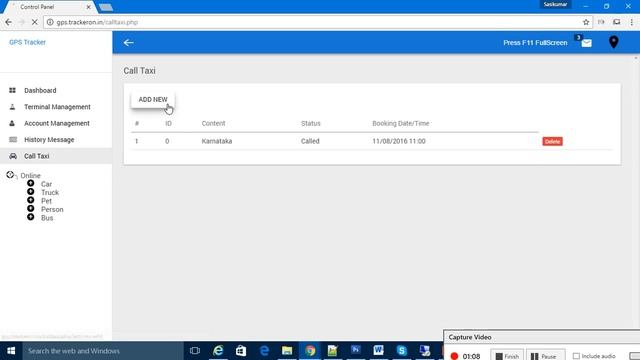Click the map location pin icon
This screenshot has width=640, height=360.
(x=613, y=42)
